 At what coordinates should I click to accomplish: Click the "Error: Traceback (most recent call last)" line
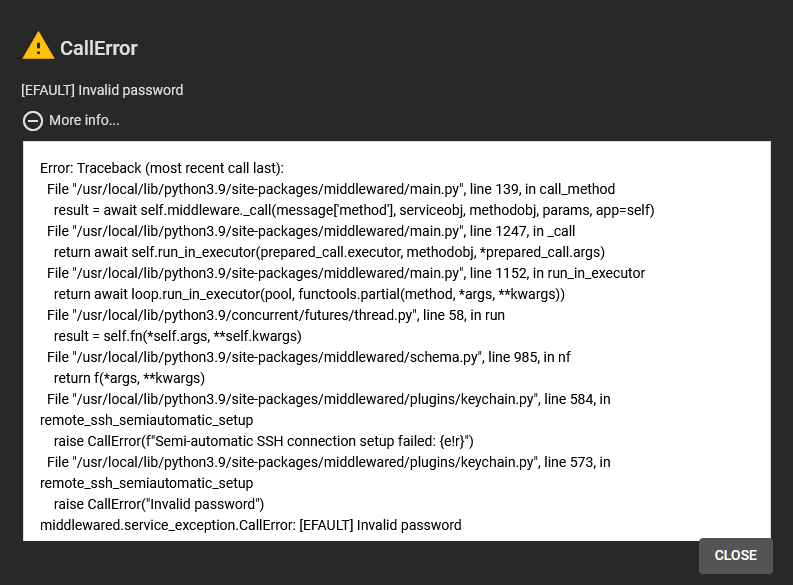[162, 168]
